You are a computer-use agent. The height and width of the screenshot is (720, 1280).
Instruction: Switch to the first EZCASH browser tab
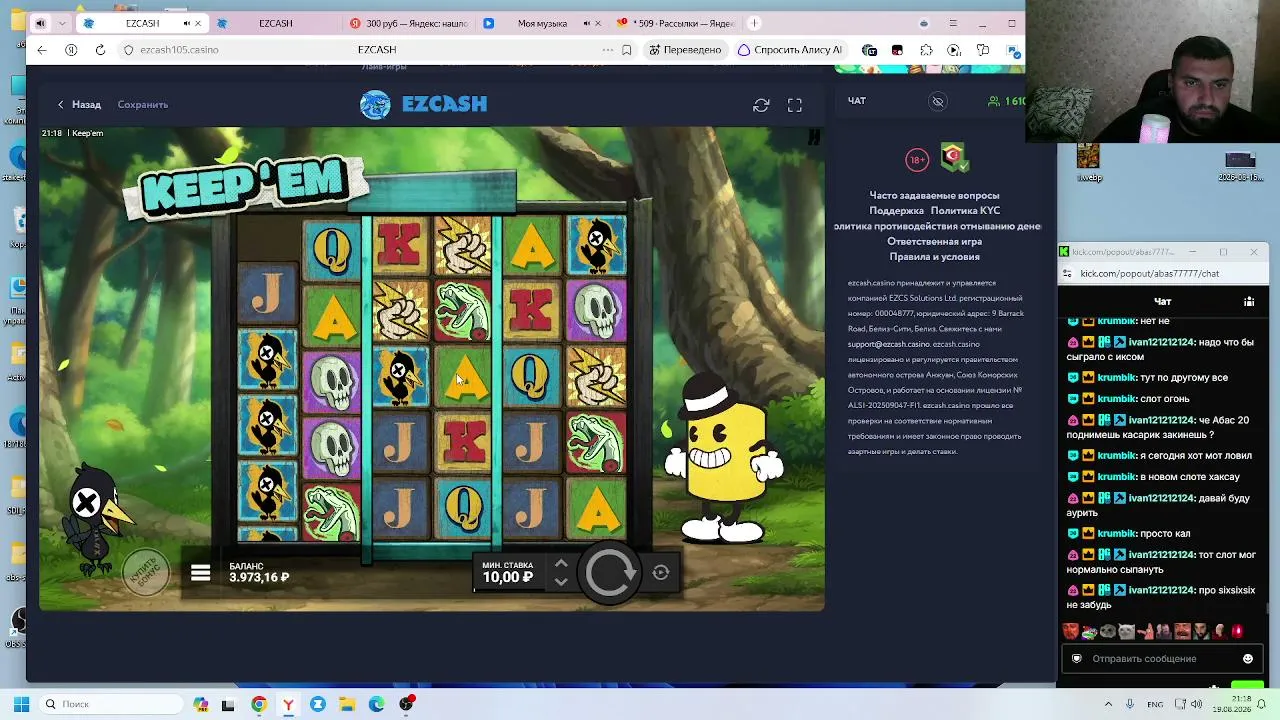(142, 23)
